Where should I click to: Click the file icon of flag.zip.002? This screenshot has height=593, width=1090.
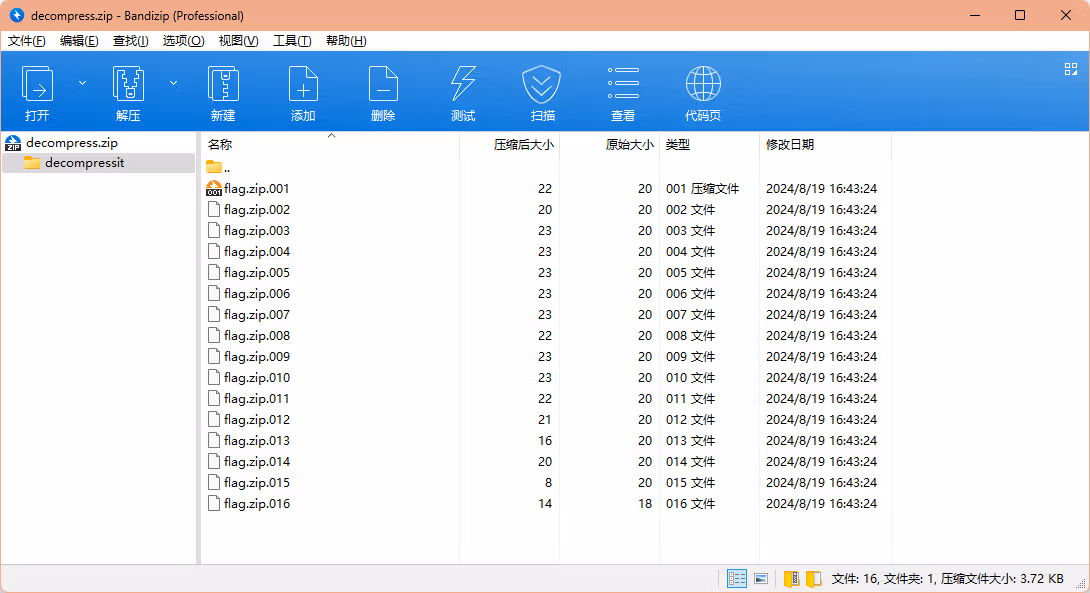pos(214,209)
